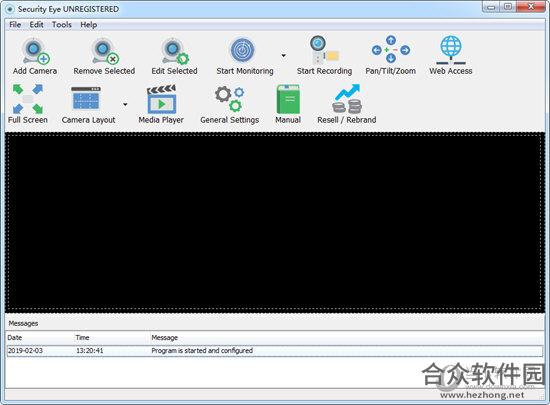Click the application icon in title bar
Image resolution: width=550 pixels, height=405 pixels.
tap(10, 9)
